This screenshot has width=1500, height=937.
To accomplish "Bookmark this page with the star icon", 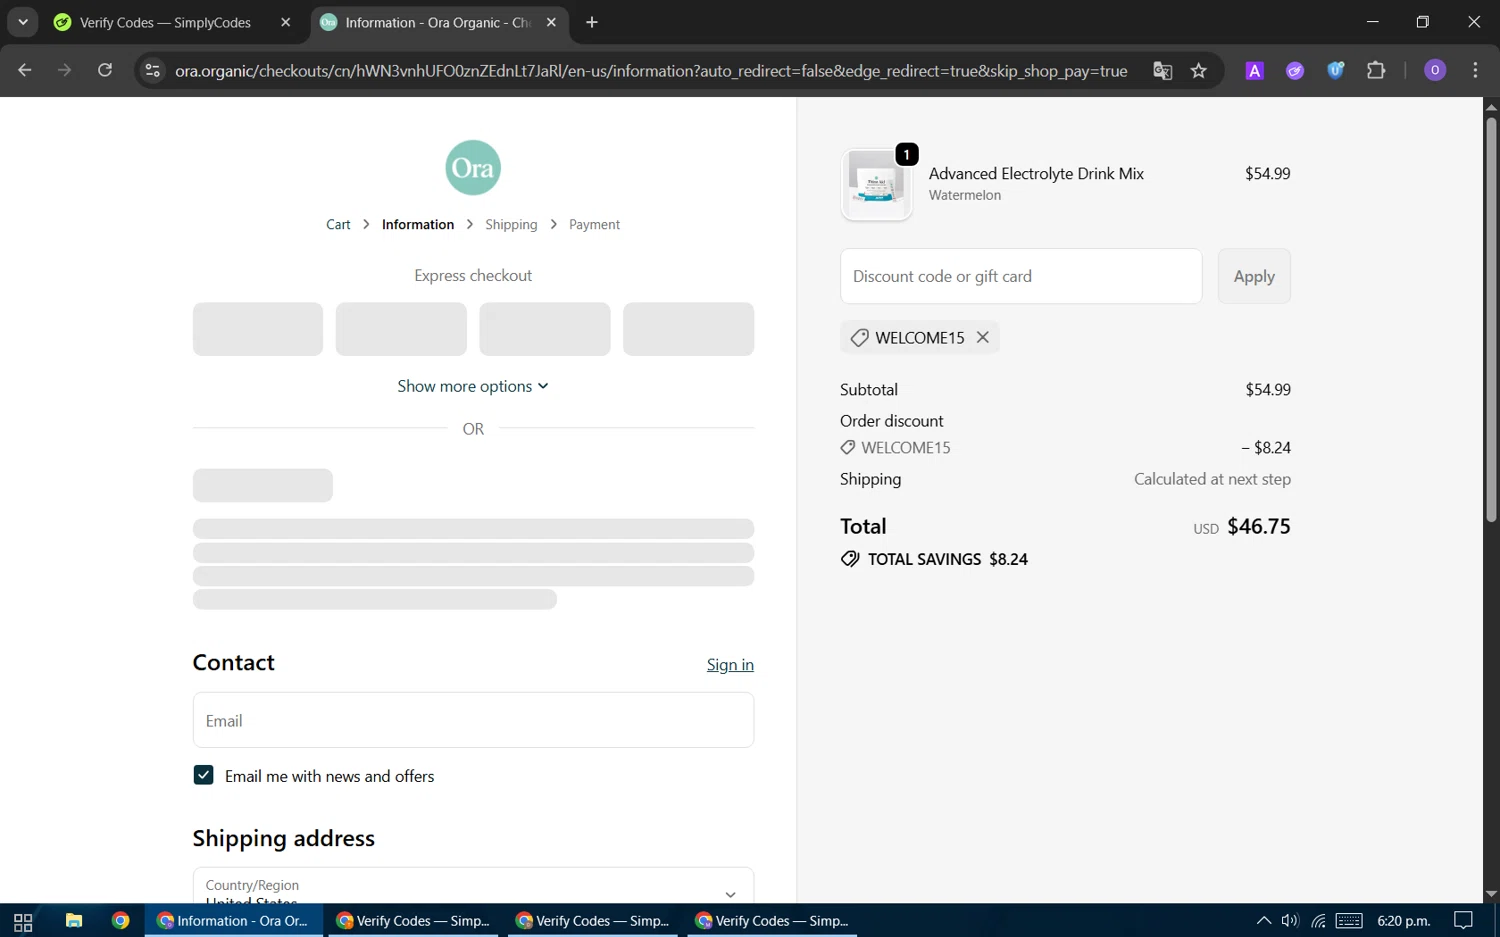I will [1199, 70].
